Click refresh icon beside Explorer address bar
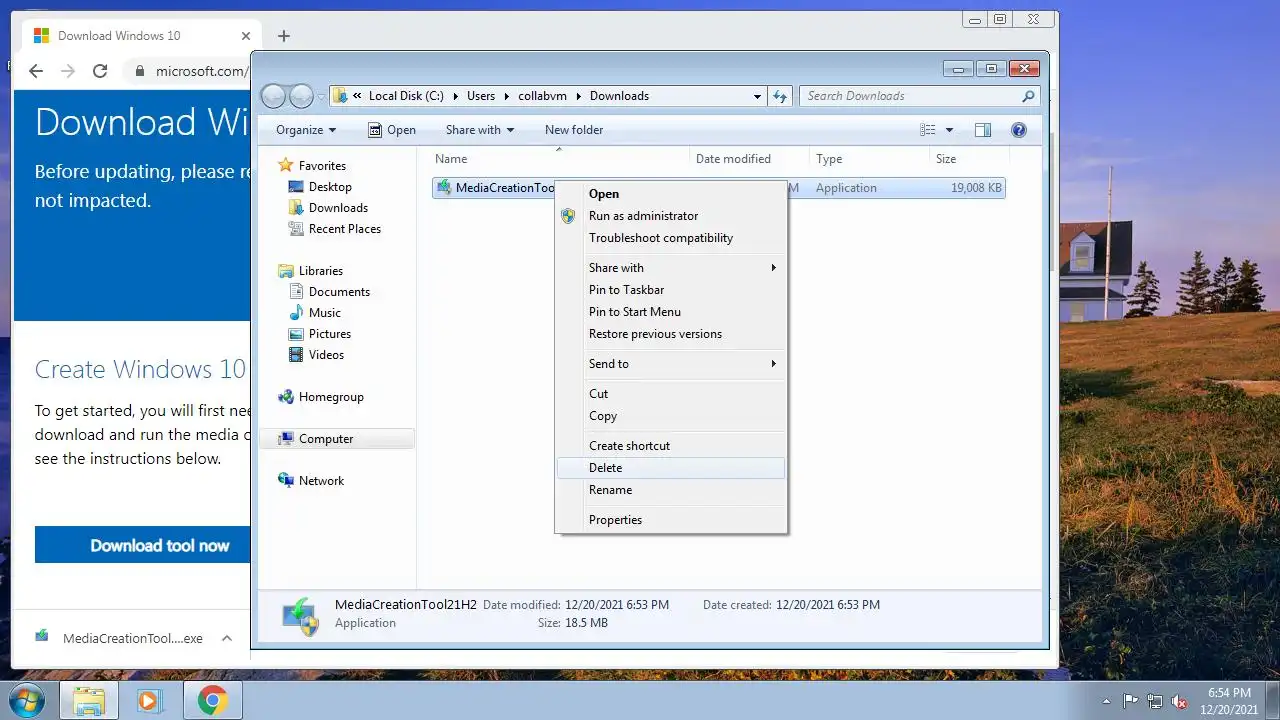 tap(782, 96)
